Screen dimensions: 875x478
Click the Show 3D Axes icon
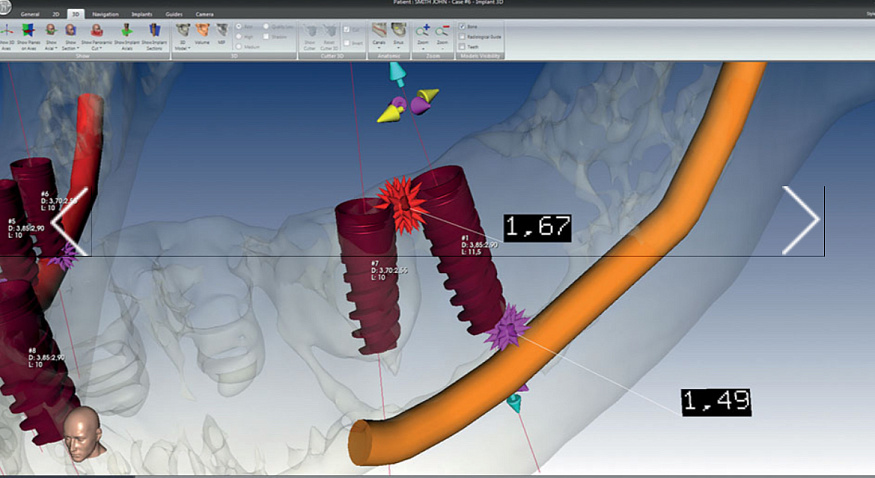(x=7, y=31)
